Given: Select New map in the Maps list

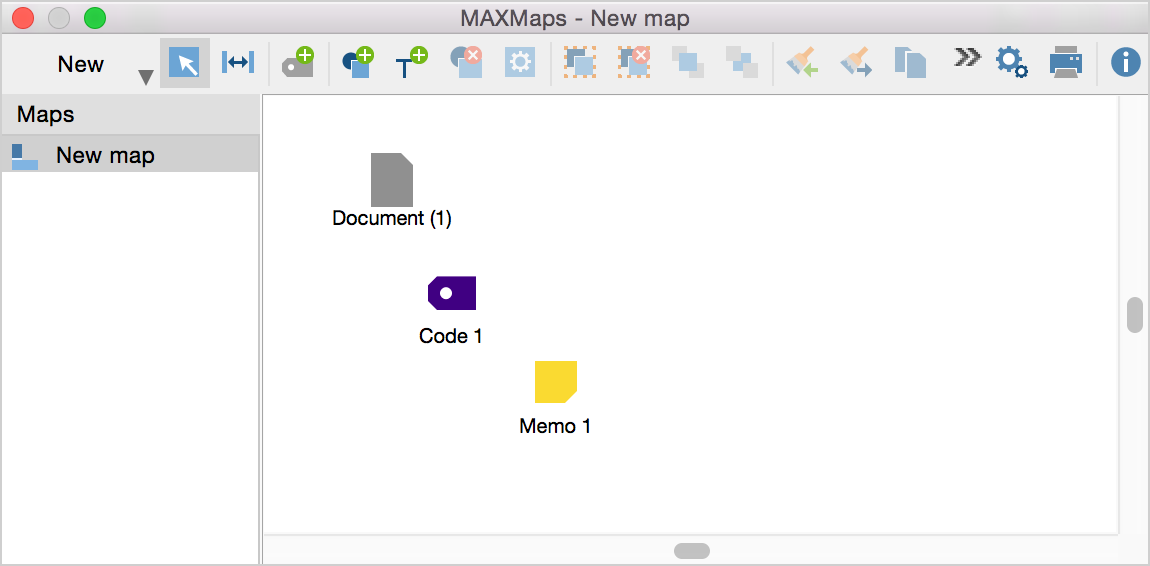Looking at the screenshot, I should pyautogui.click(x=130, y=155).
